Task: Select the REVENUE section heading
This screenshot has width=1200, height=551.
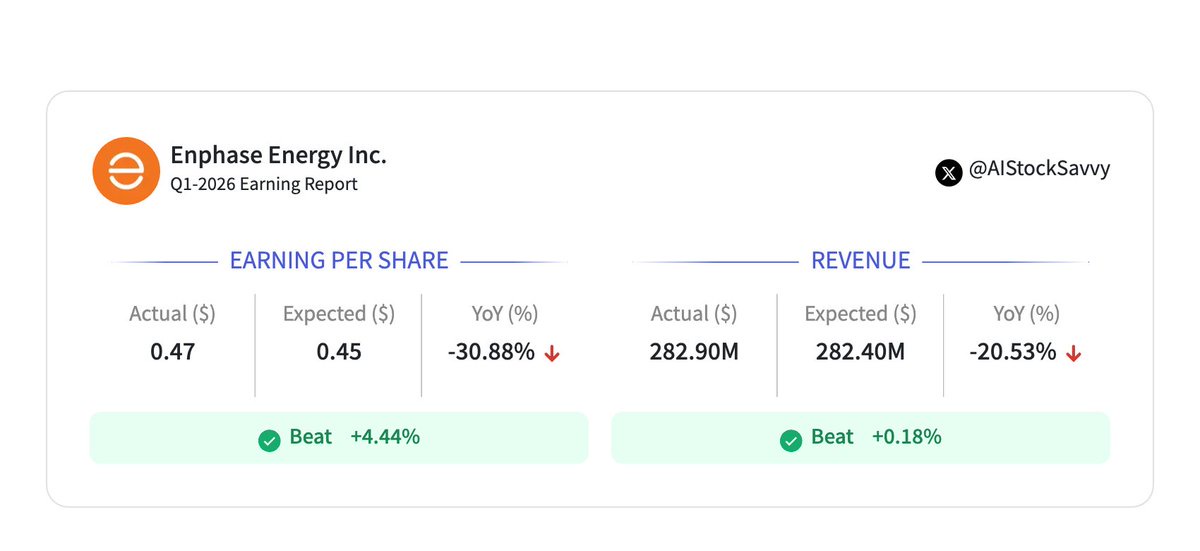Action: pos(860,261)
